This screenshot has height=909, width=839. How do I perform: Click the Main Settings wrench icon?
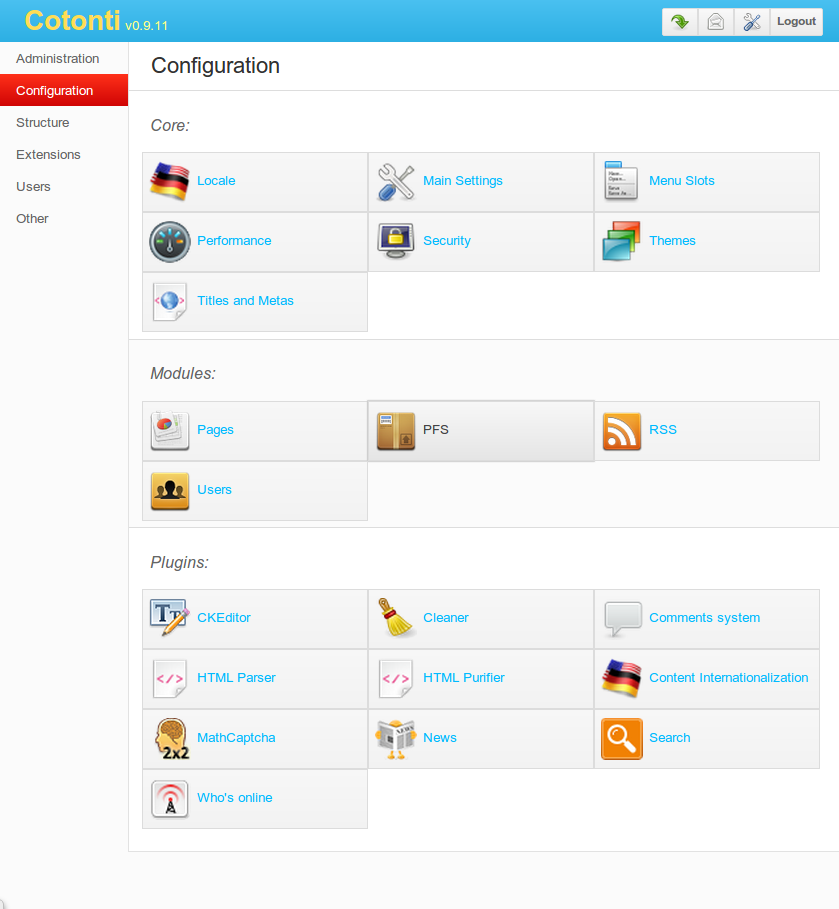pos(395,182)
